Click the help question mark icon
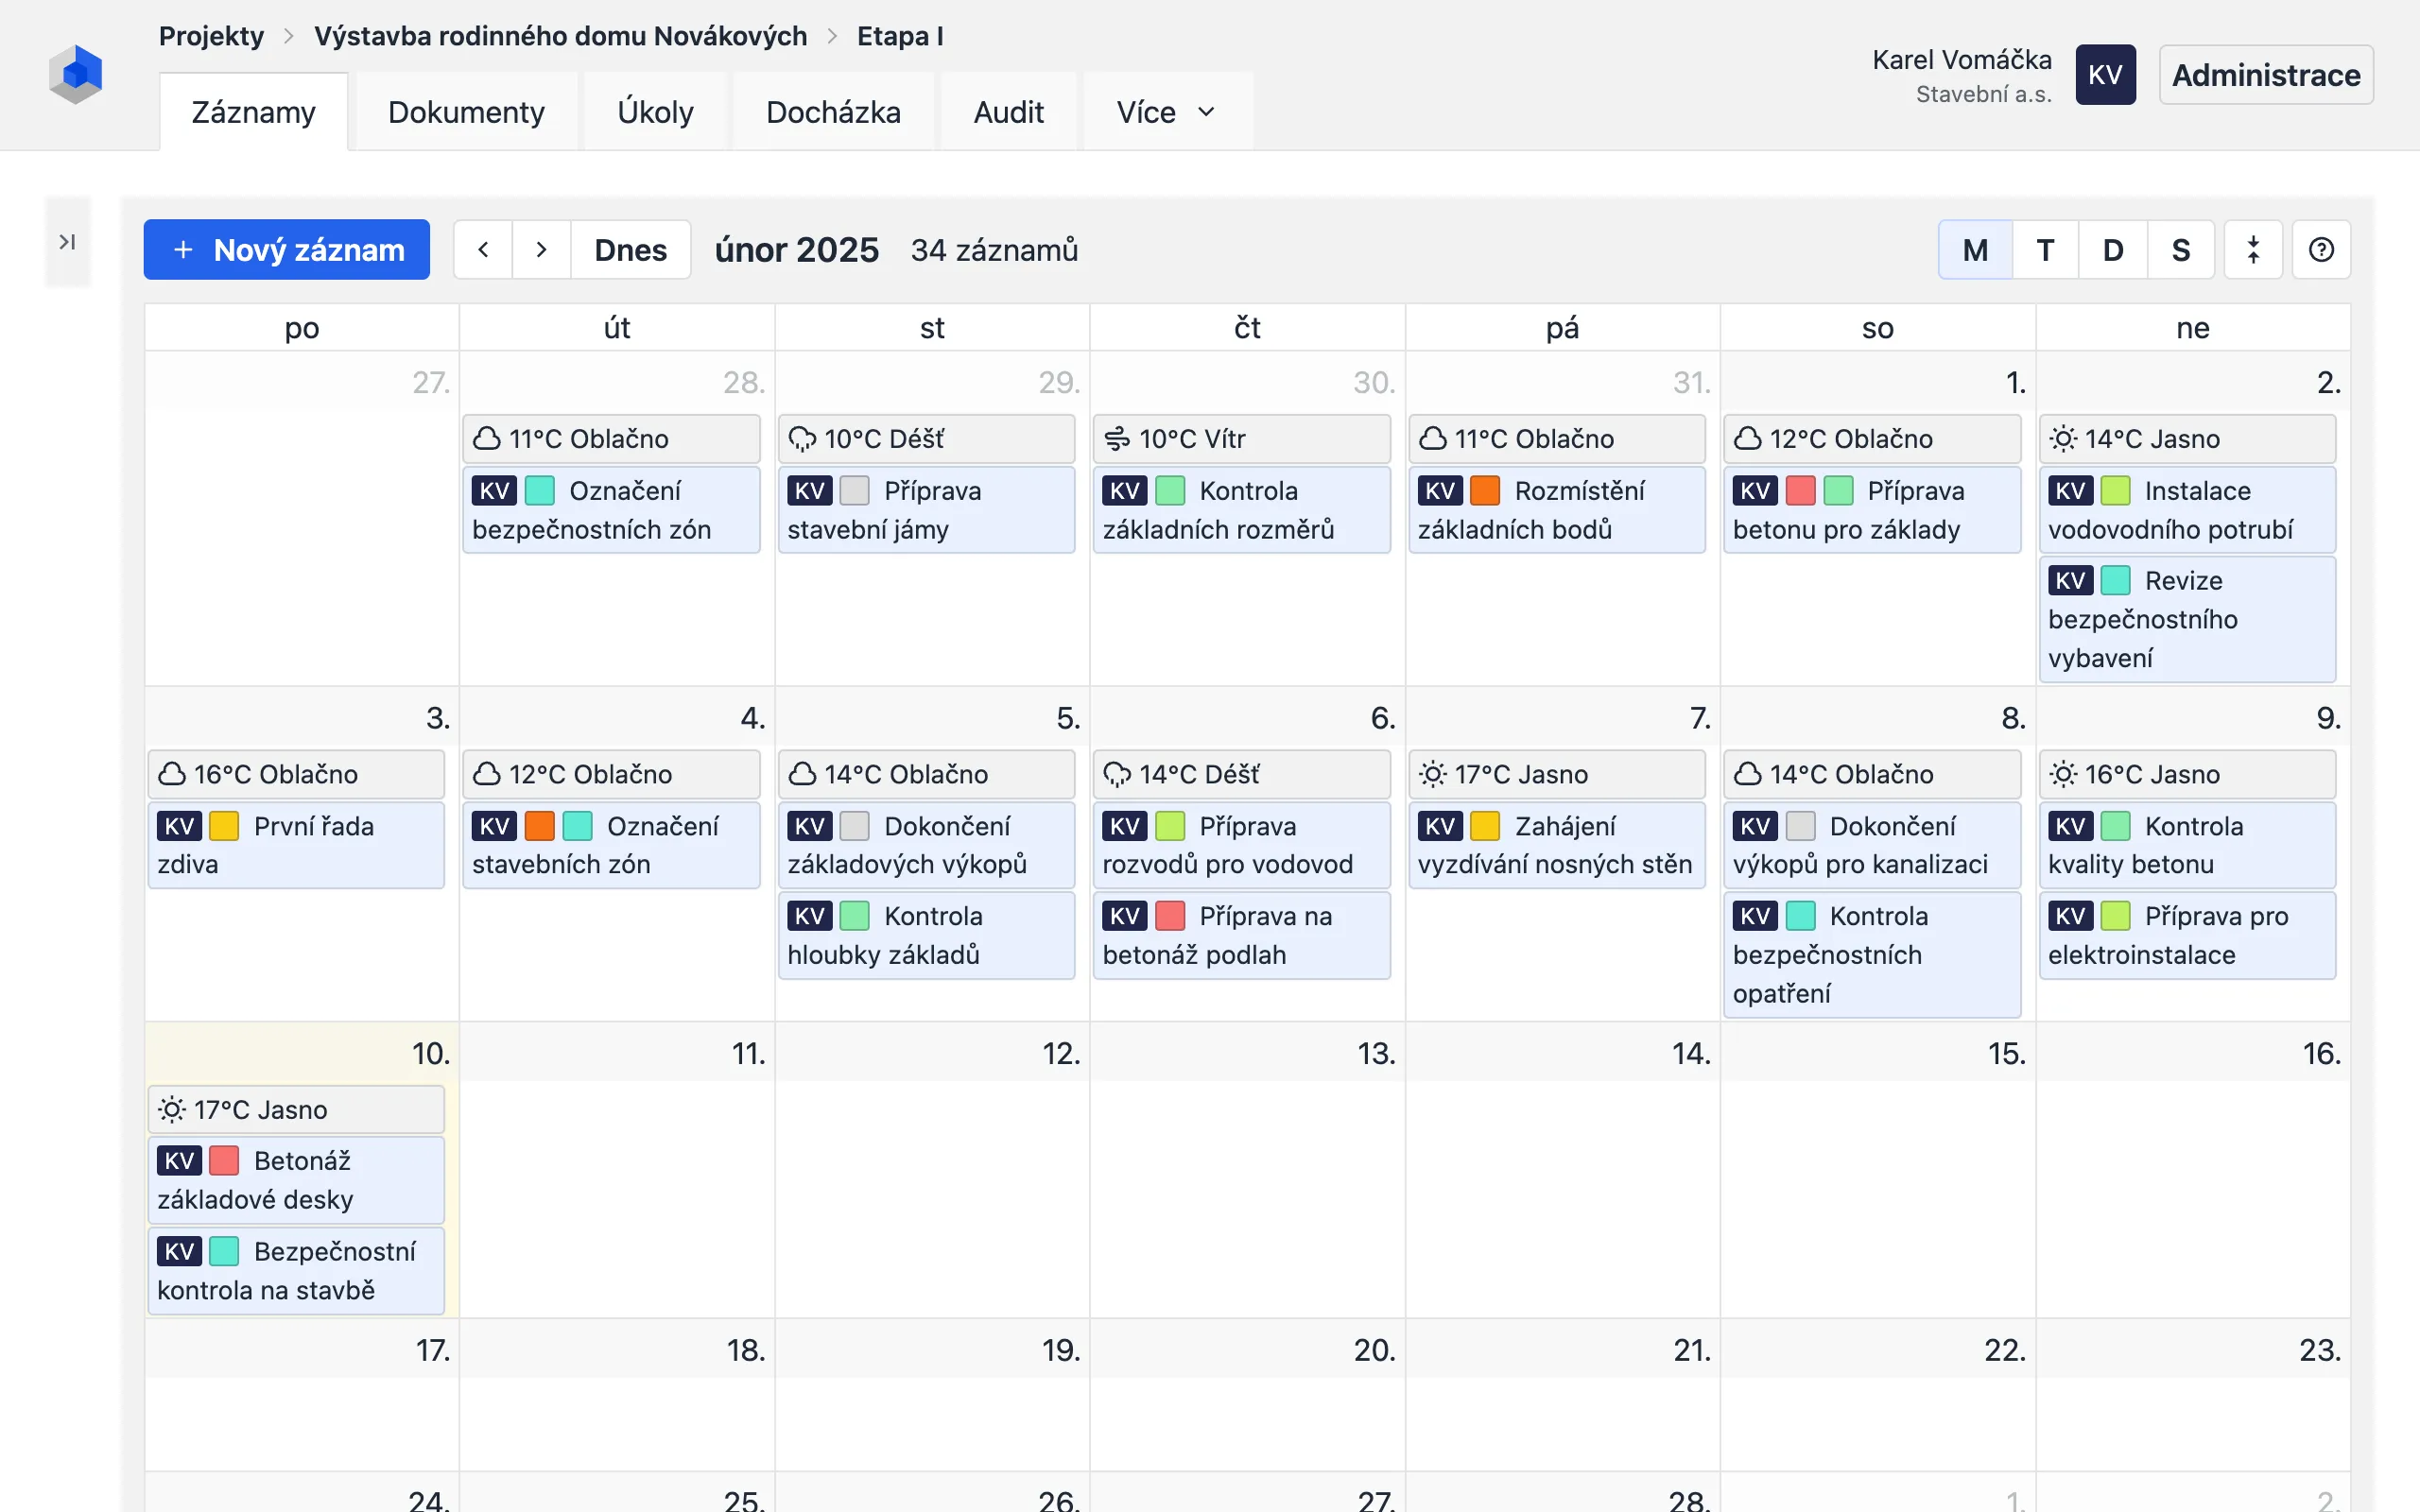This screenshot has height=1512, width=2420. [x=2321, y=250]
